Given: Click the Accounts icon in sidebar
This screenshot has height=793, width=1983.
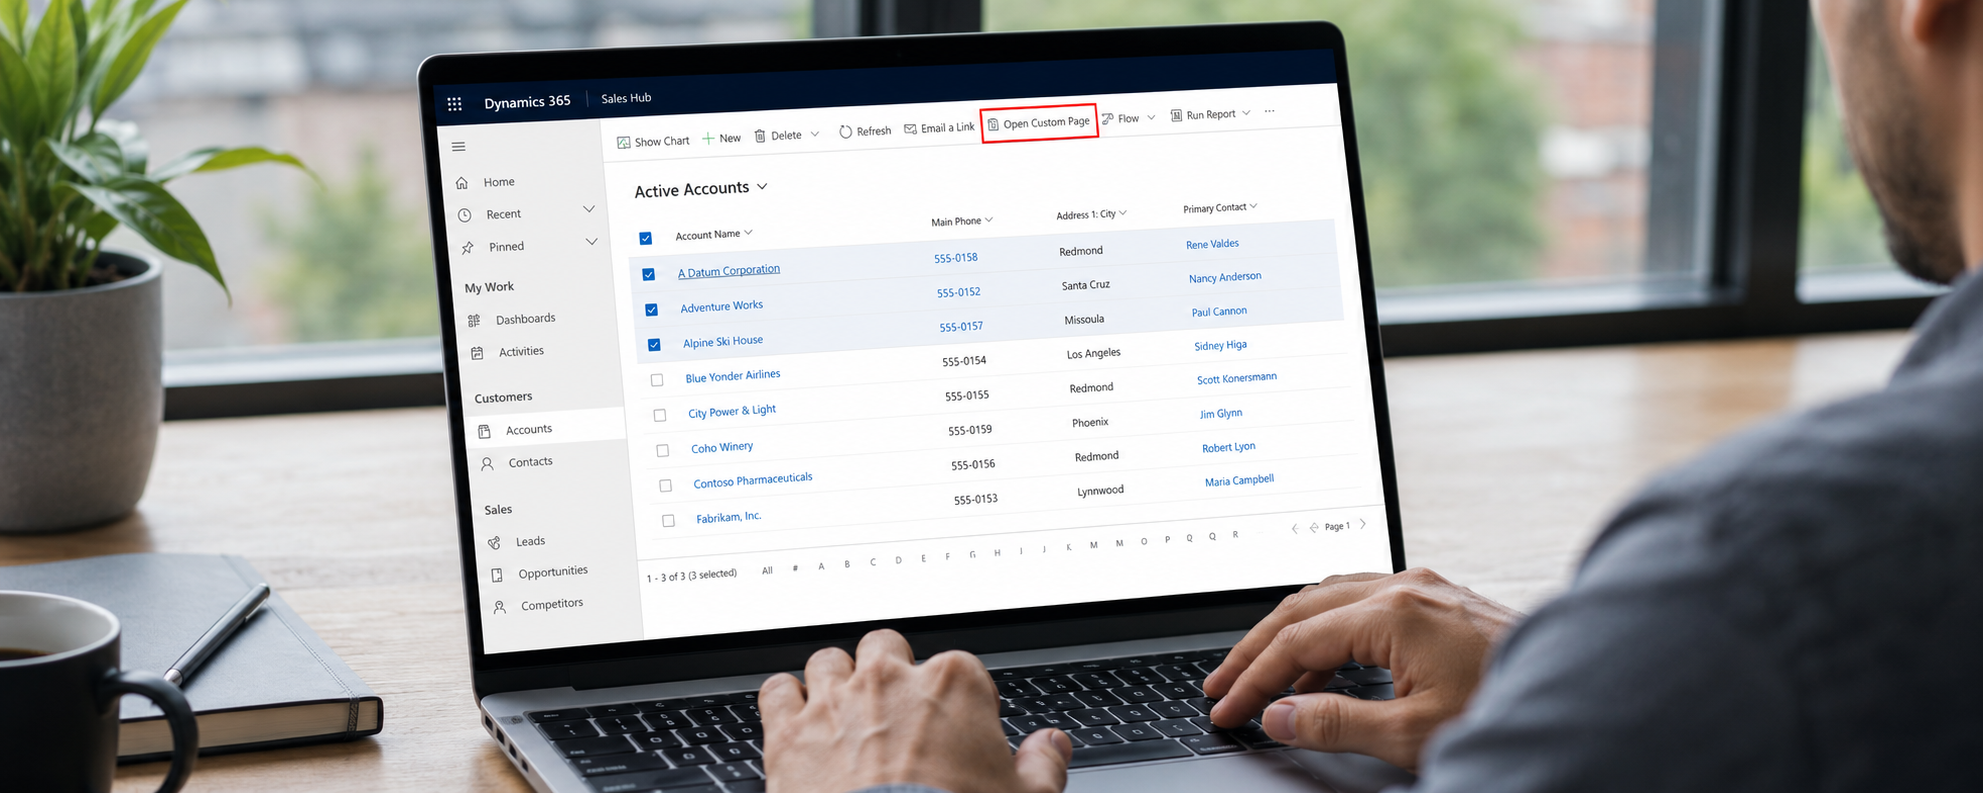Looking at the screenshot, I should click(484, 431).
